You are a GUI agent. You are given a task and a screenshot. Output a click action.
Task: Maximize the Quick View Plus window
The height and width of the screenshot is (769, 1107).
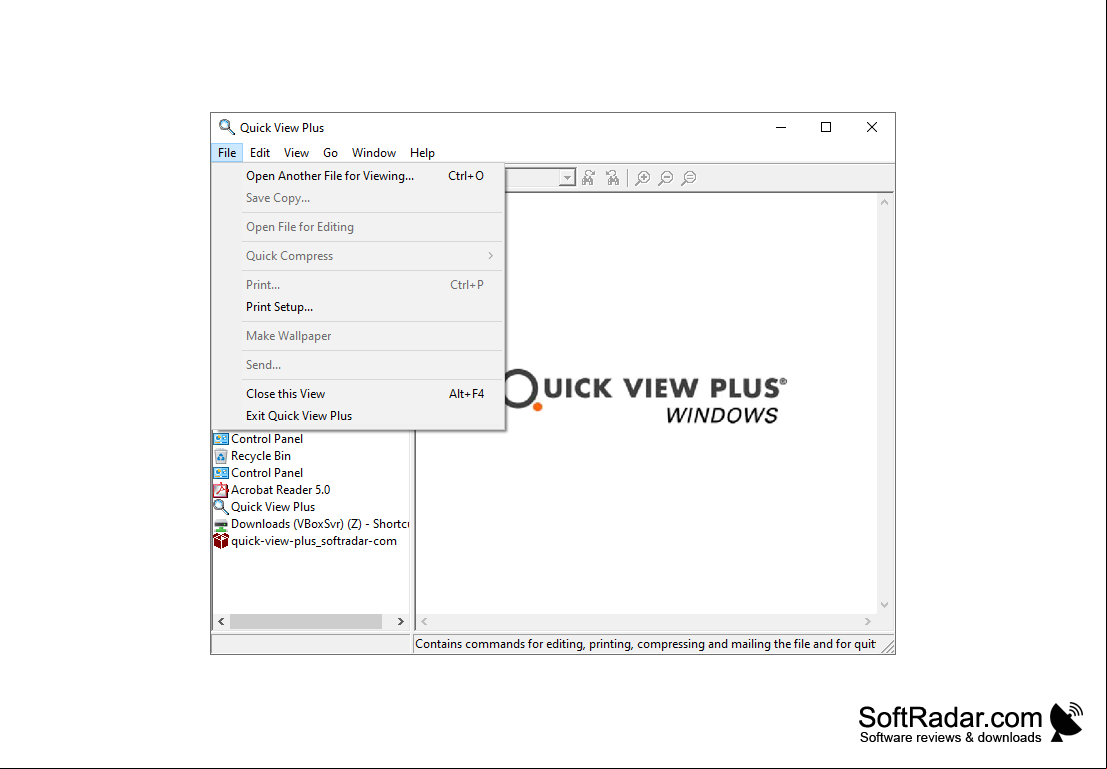tap(826, 127)
